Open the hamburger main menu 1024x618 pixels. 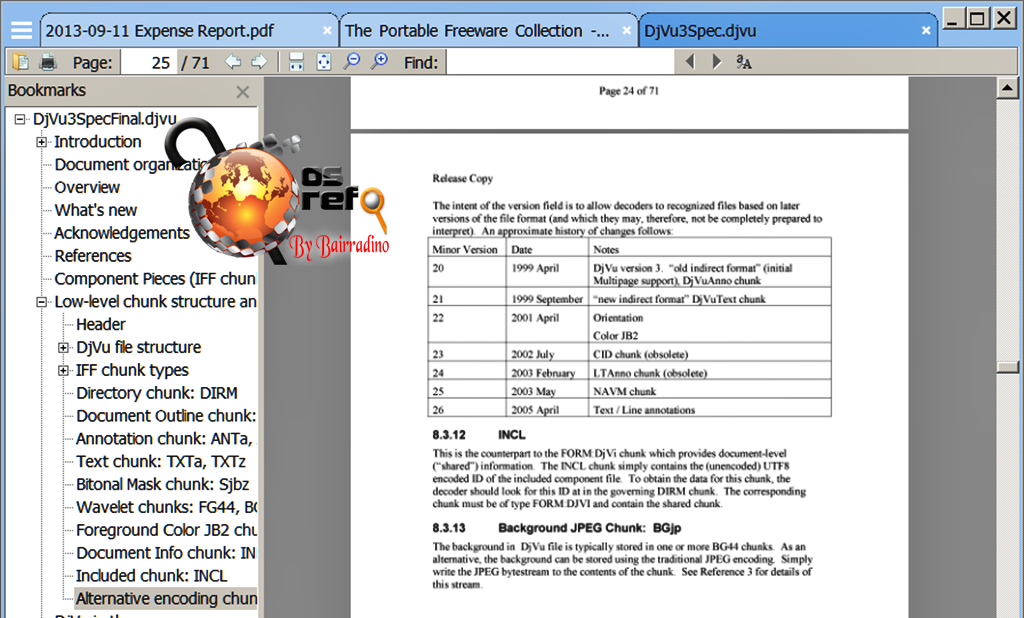coord(21,30)
